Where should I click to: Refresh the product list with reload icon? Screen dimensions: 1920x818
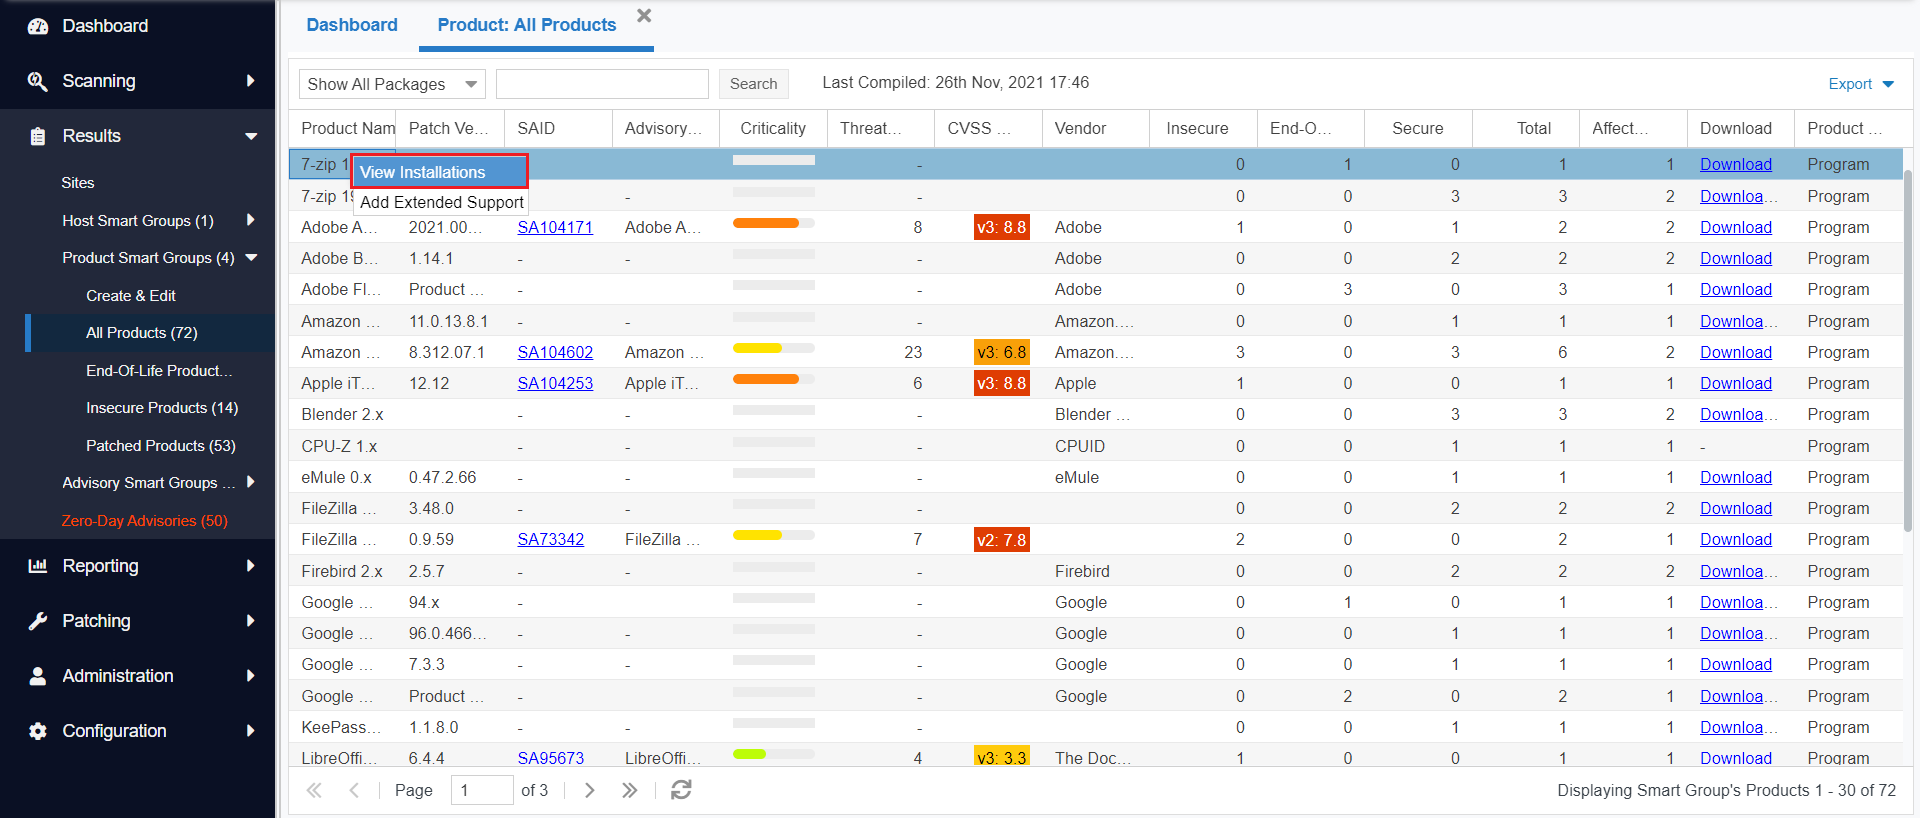point(681,790)
